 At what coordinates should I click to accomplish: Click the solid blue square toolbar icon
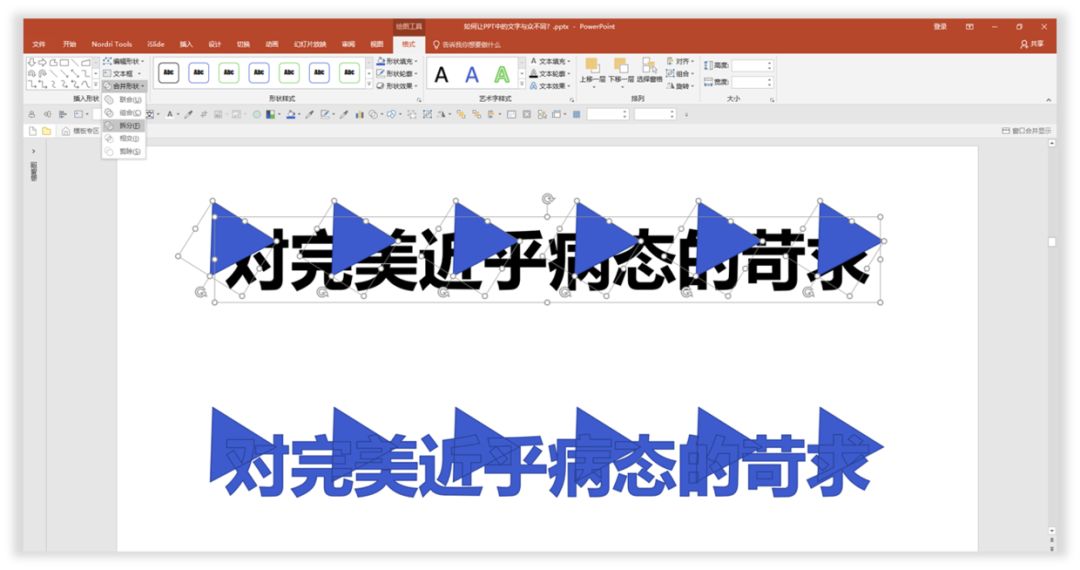coord(577,114)
